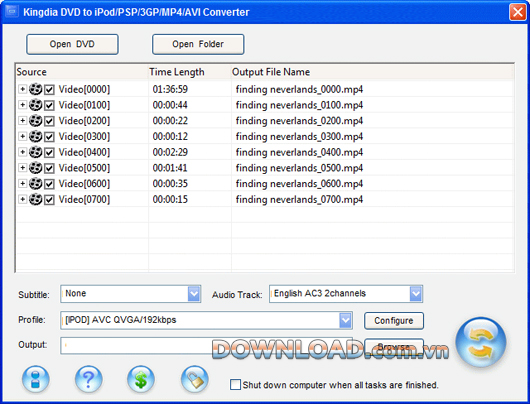Click the blue about/info round icon
The image size is (530, 404).
pyautogui.click(x=35, y=379)
